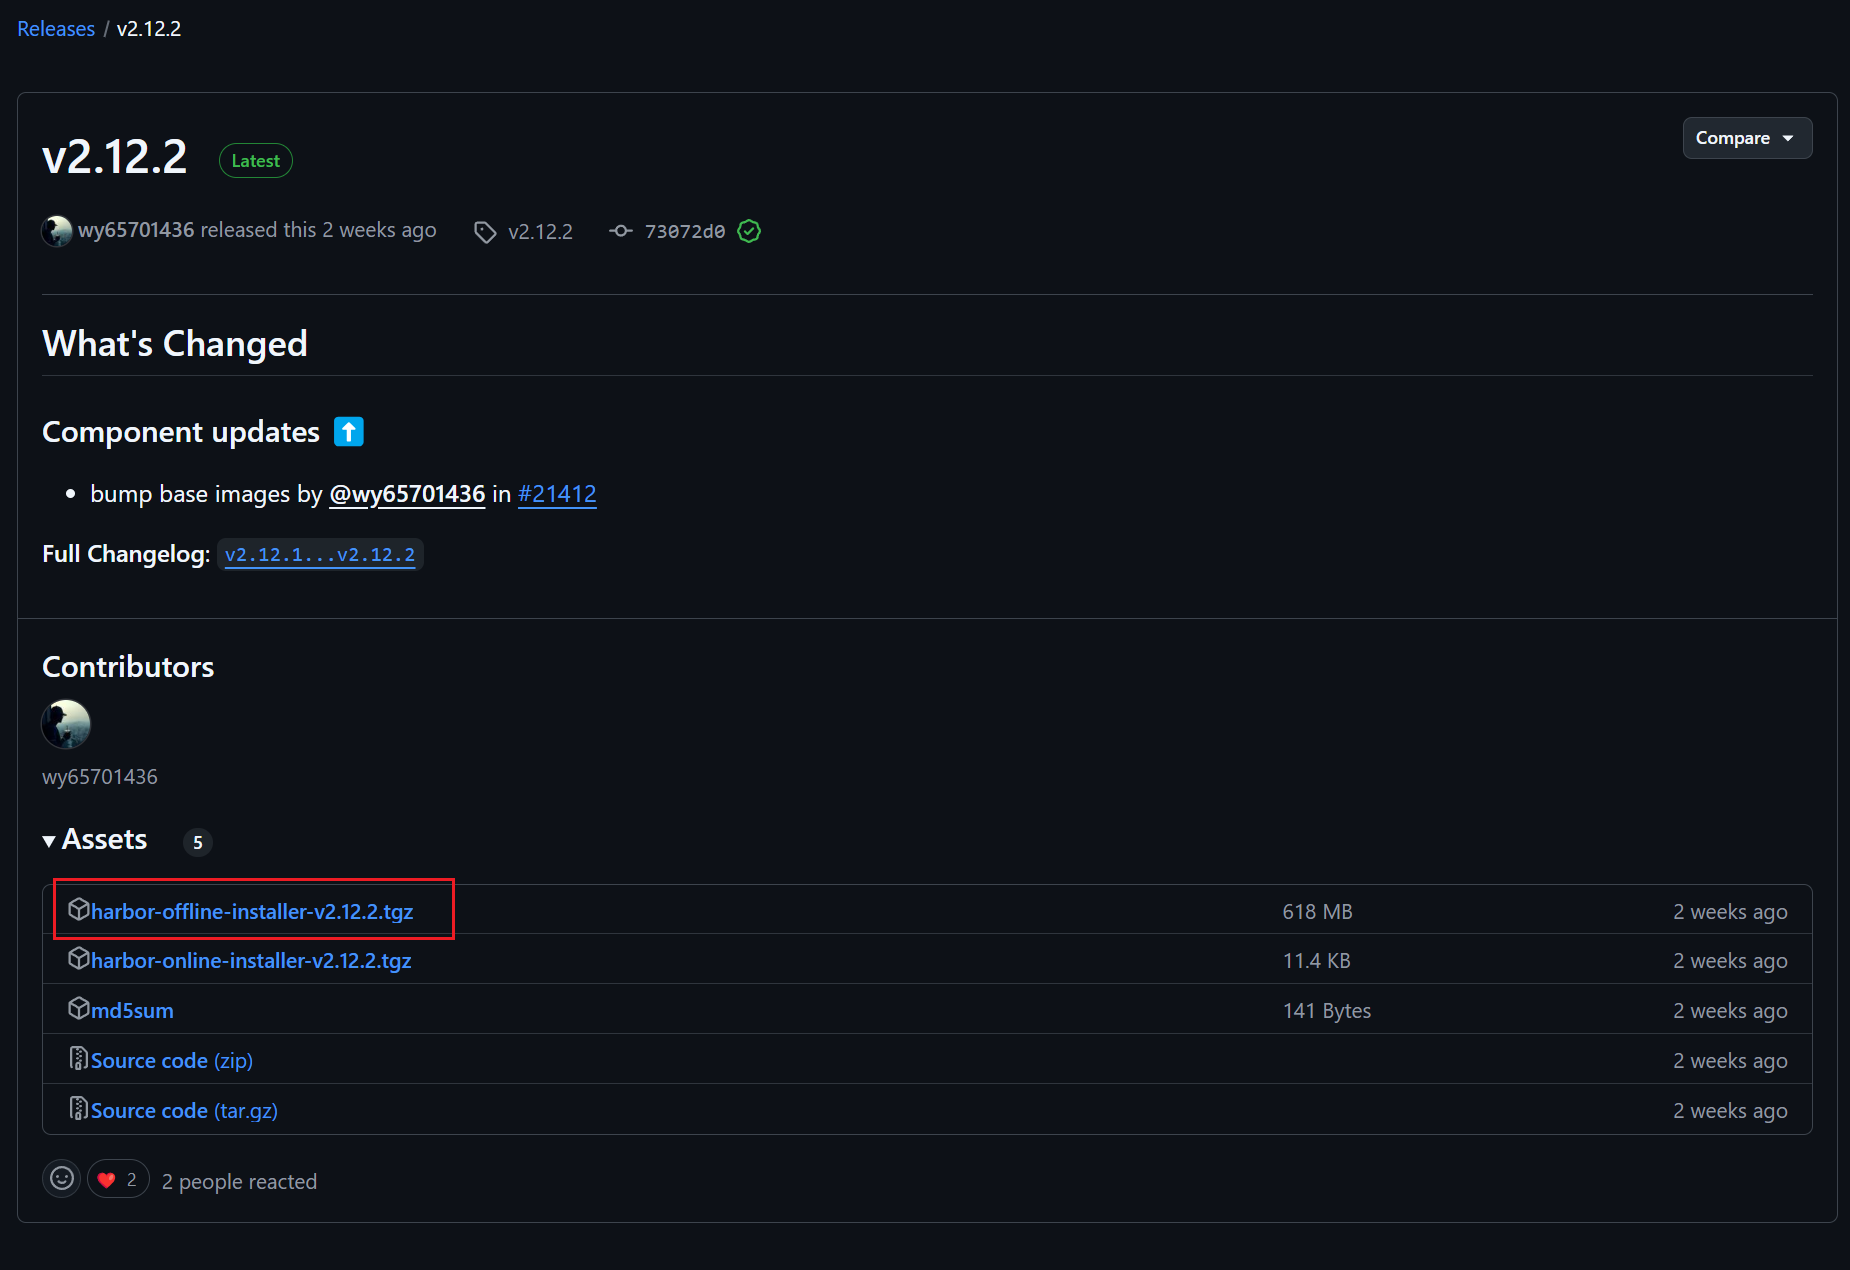Download harbor-offline-installer-v2.12.2.tgz
The height and width of the screenshot is (1270, 1850).
tap(252, 911)
